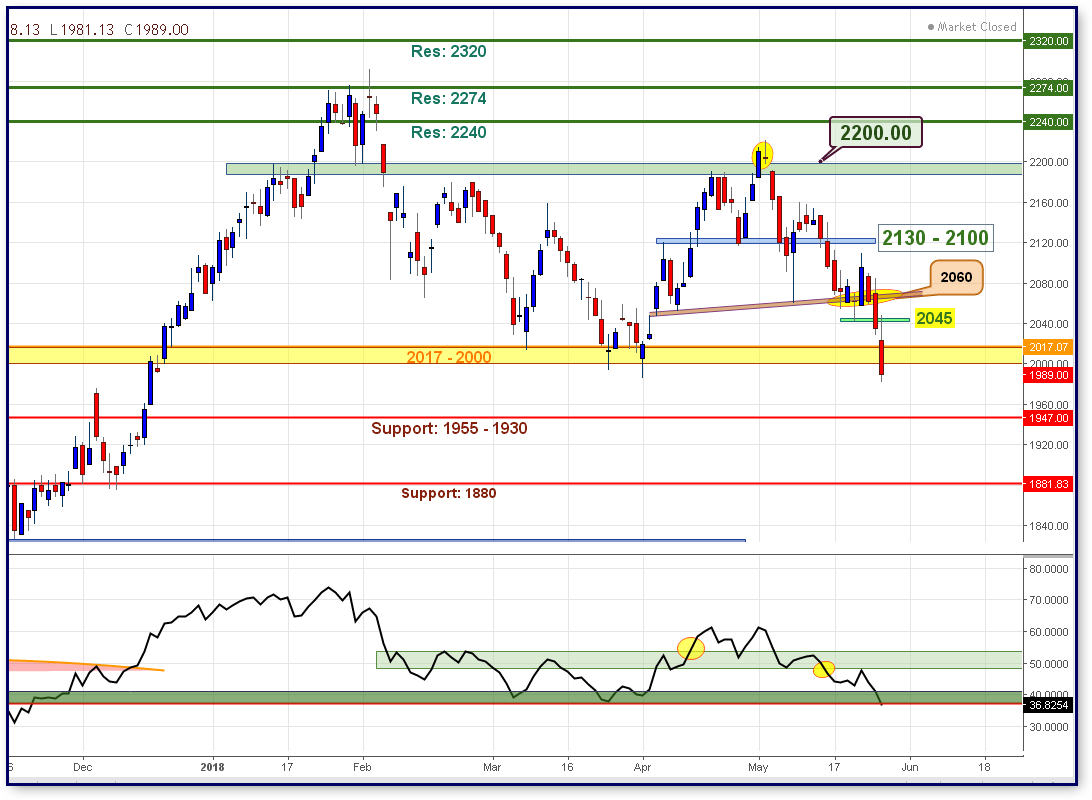Click the Res: 2320 resistance label

448,51
